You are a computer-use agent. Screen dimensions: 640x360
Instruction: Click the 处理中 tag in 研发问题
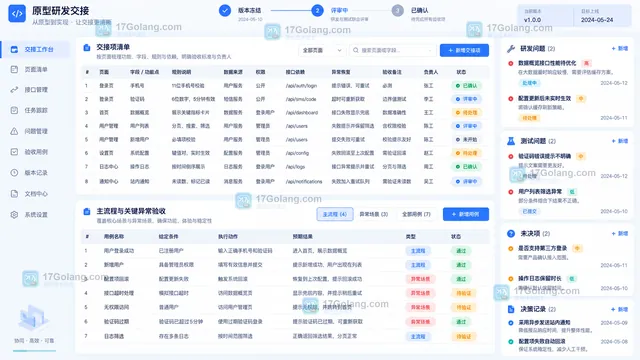[529, 83]
